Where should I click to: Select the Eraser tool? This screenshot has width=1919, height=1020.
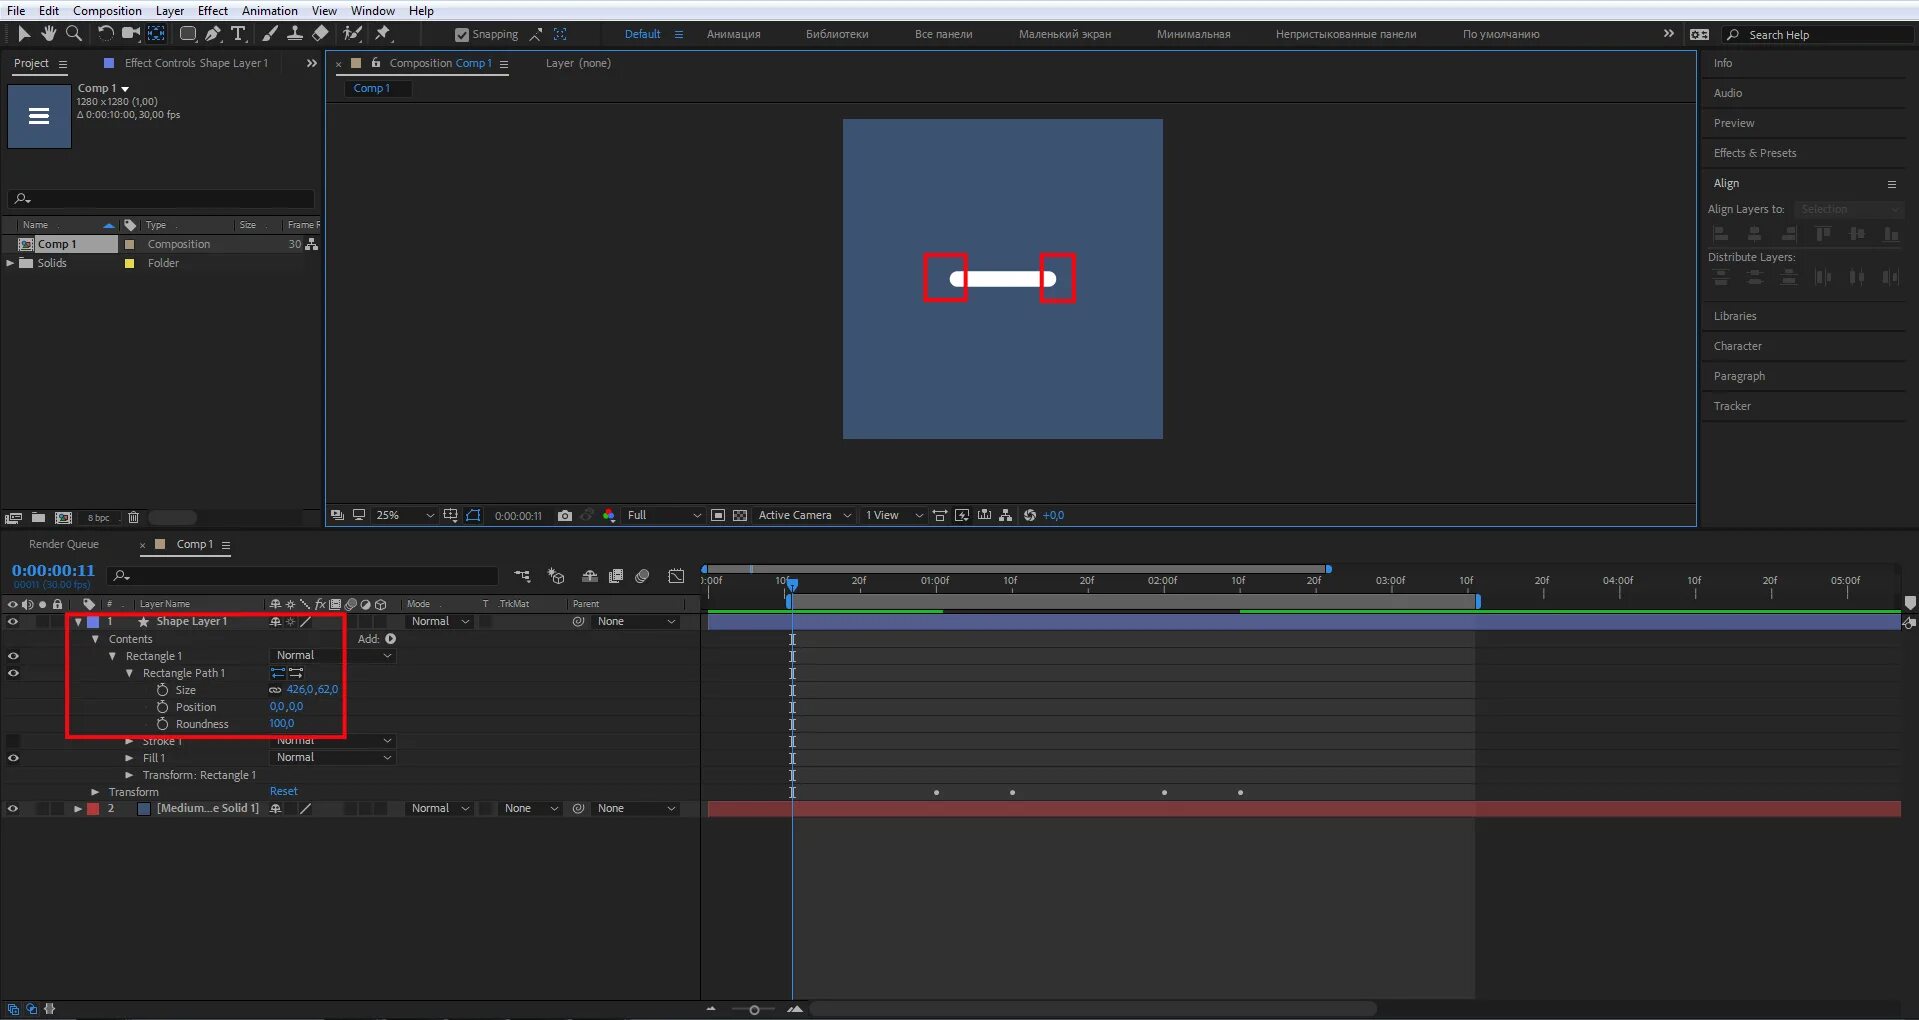pos(320,34)
